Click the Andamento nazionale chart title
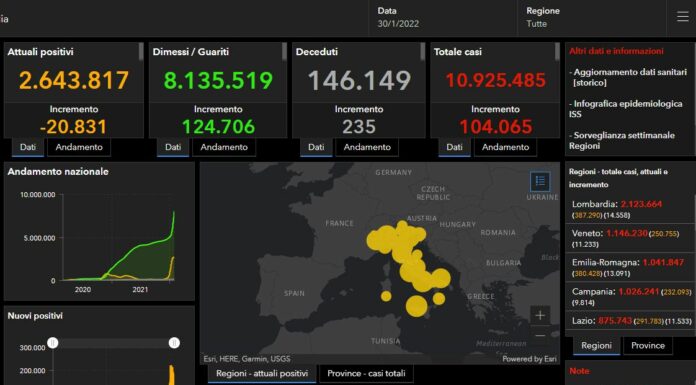The image size is (696, 385). 58,171
